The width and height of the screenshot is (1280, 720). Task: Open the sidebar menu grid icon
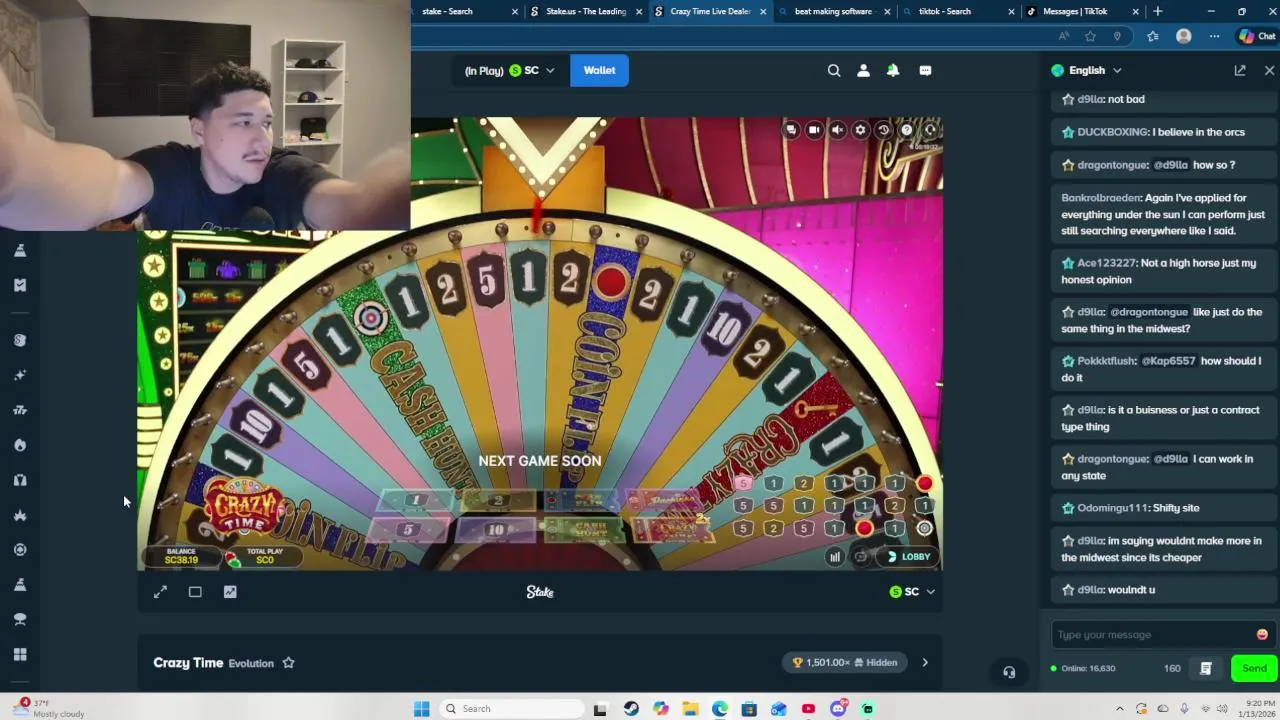click(20, 654)
